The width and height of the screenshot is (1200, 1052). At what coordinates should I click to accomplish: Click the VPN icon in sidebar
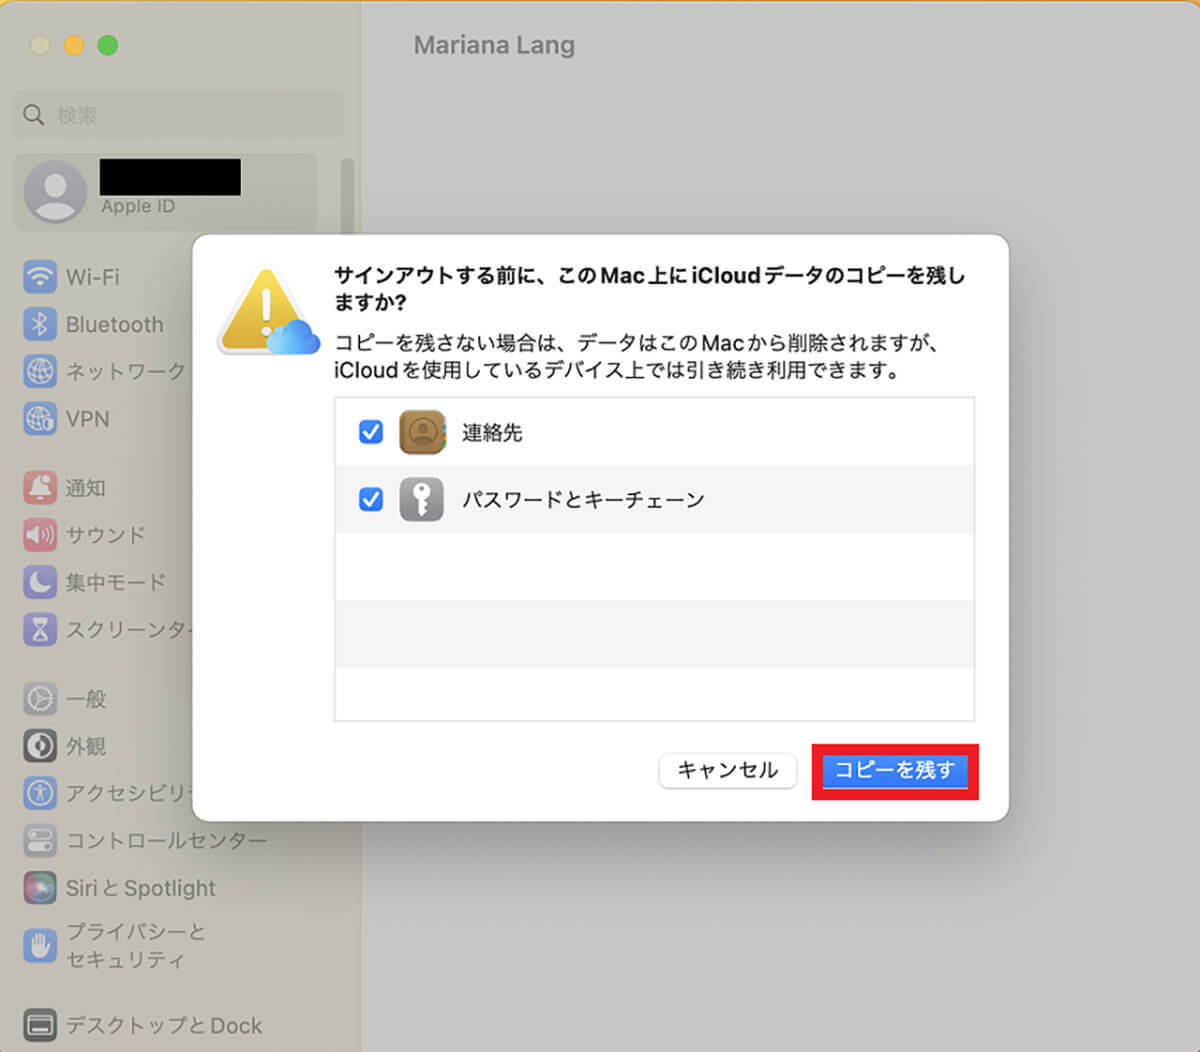(x=40, y=419)
